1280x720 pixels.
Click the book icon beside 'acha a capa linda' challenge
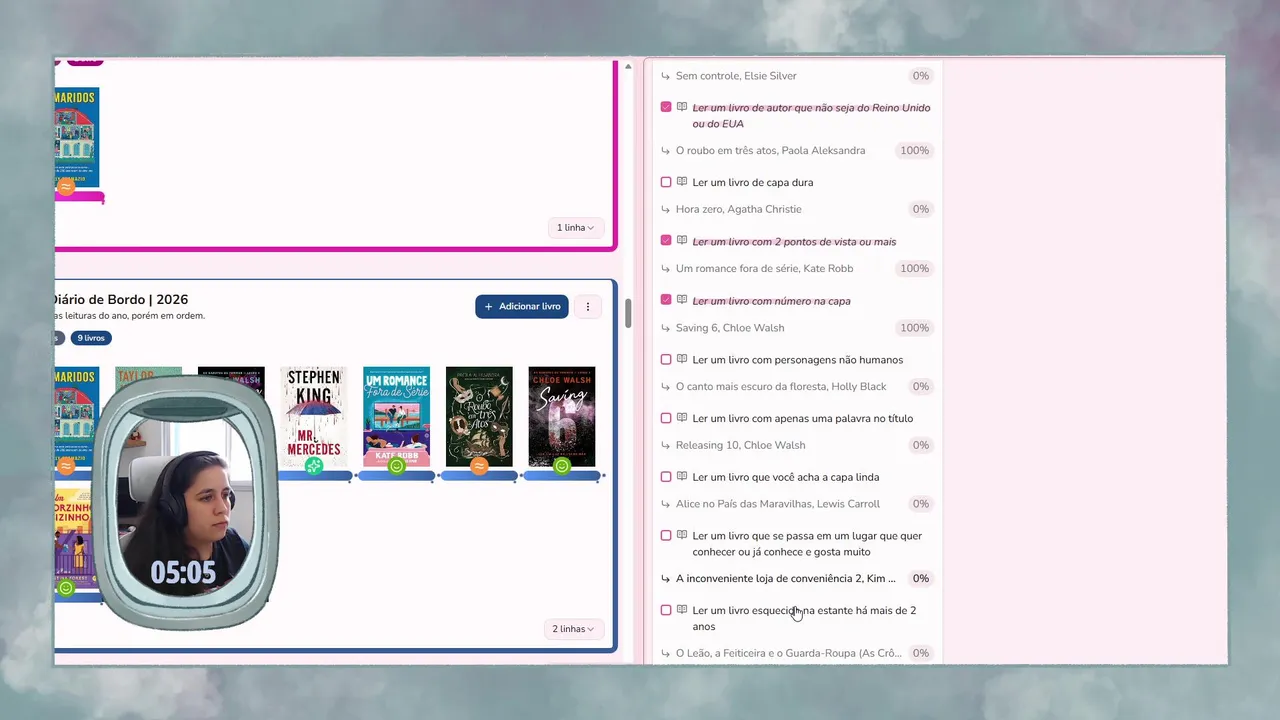[682, 477]
